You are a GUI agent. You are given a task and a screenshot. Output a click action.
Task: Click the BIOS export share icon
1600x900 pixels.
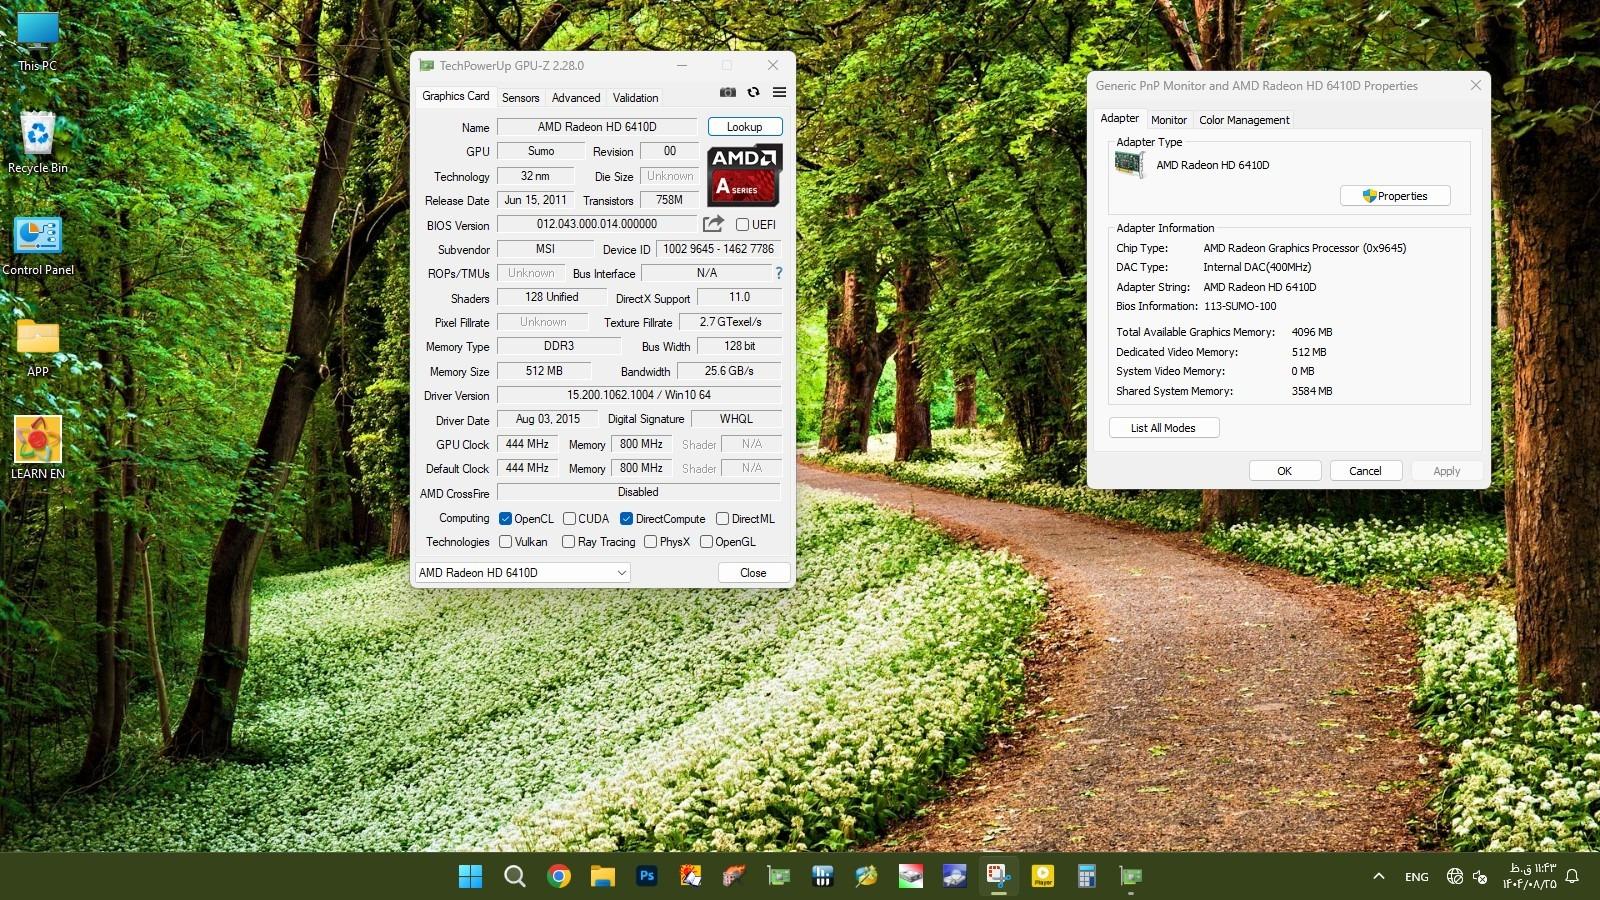pos(713,224)
